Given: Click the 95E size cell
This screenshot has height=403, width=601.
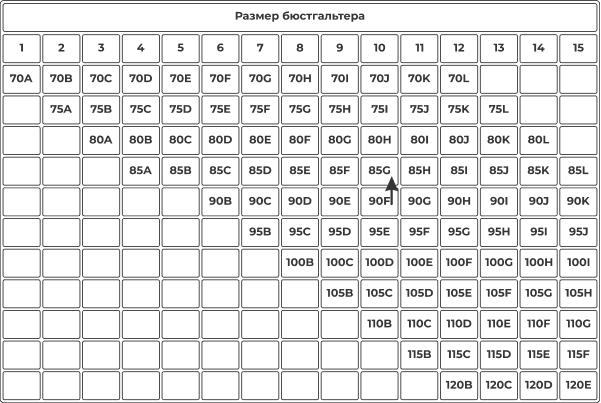Looking at the screenshot, I should pyautogui.click(x=379, y=232).
